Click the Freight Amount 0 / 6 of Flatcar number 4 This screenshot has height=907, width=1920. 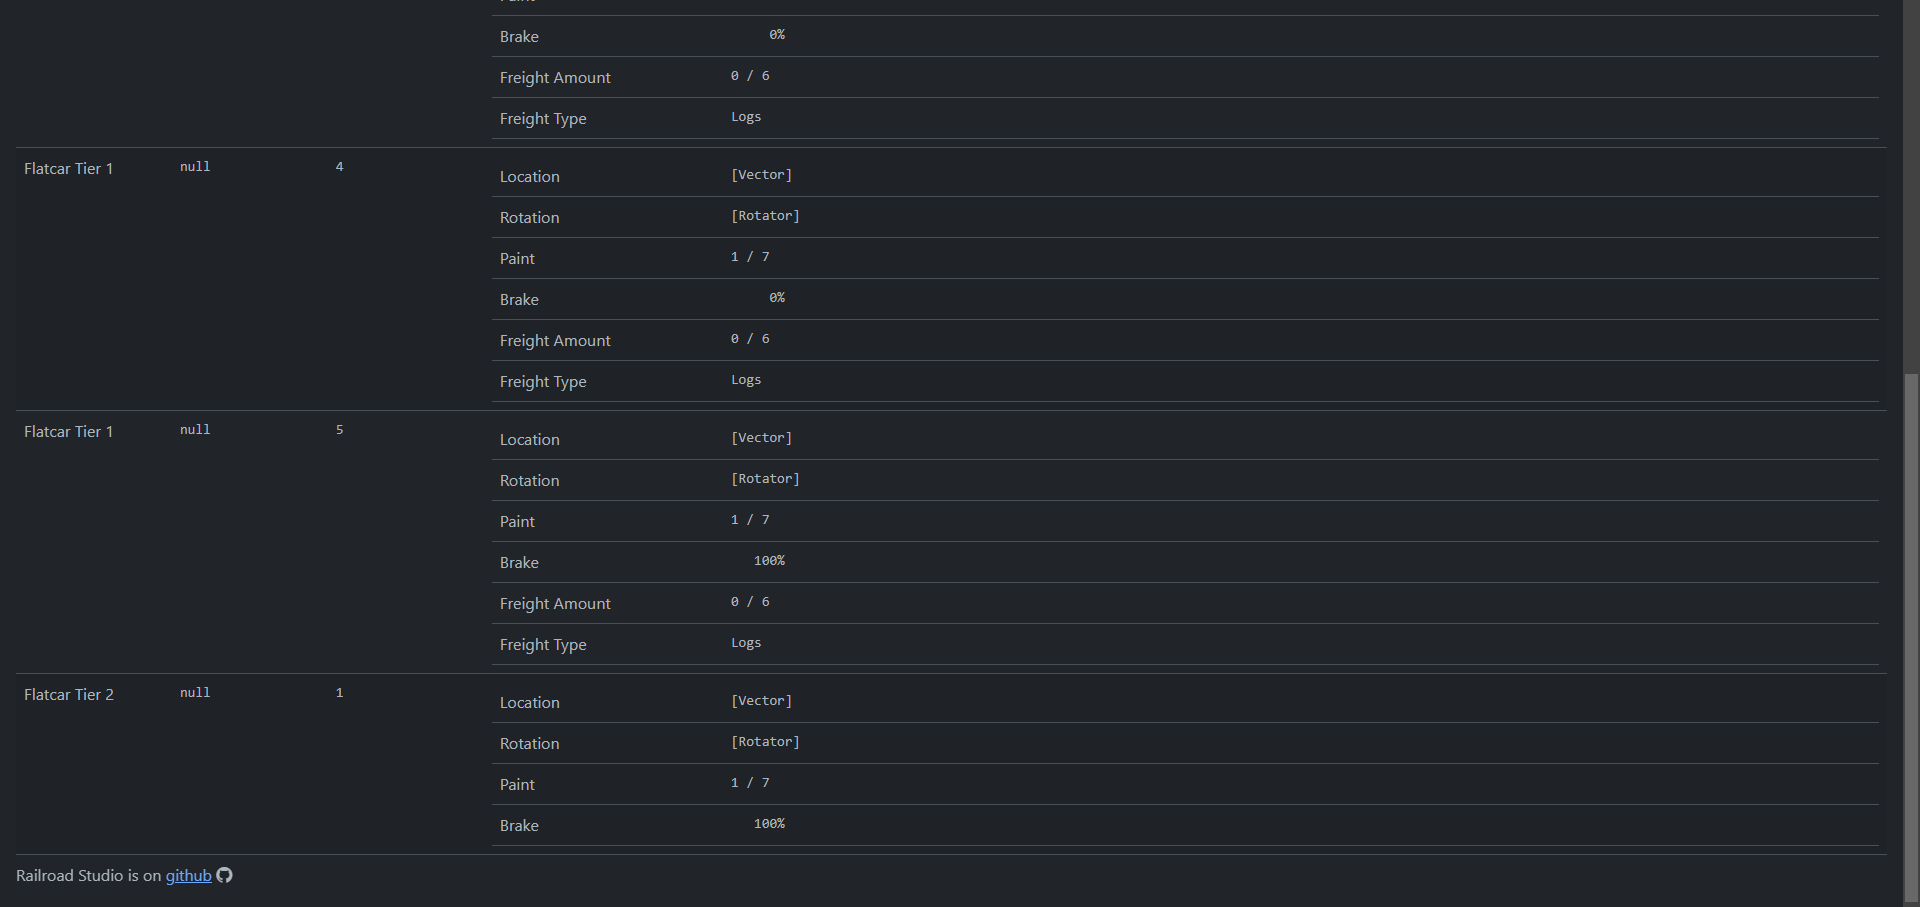750,338
